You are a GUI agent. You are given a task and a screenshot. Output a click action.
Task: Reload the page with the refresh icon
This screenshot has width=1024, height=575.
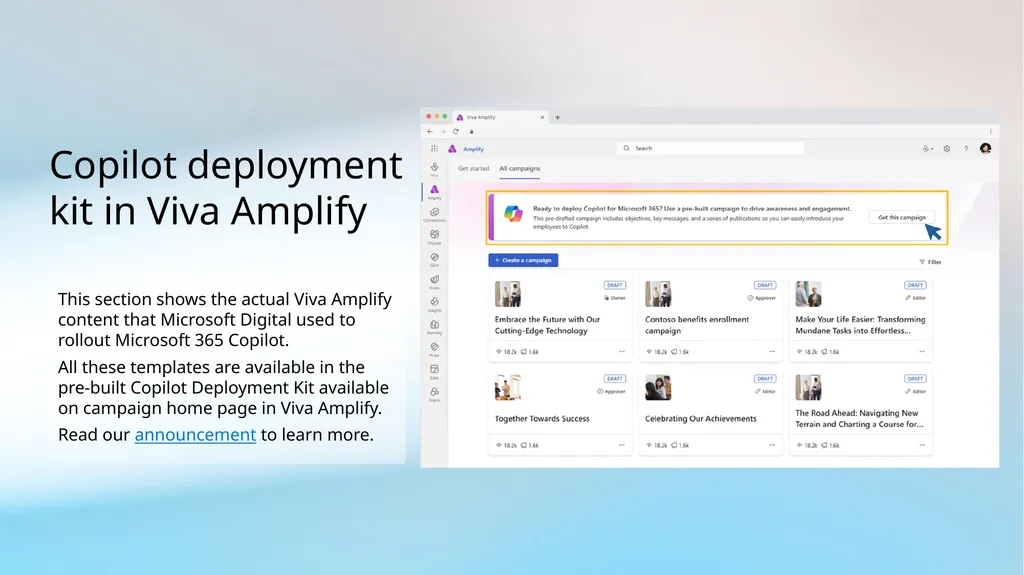[x=456, y=131]
